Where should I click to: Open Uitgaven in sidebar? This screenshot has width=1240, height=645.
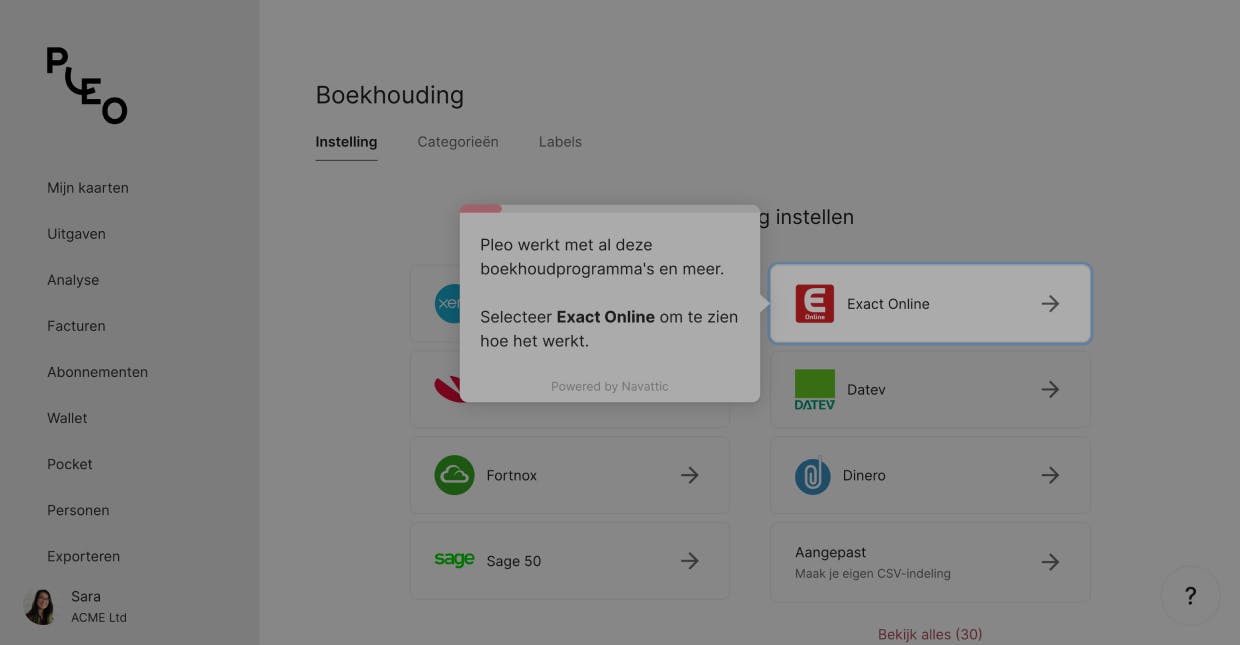pos(76,234)
